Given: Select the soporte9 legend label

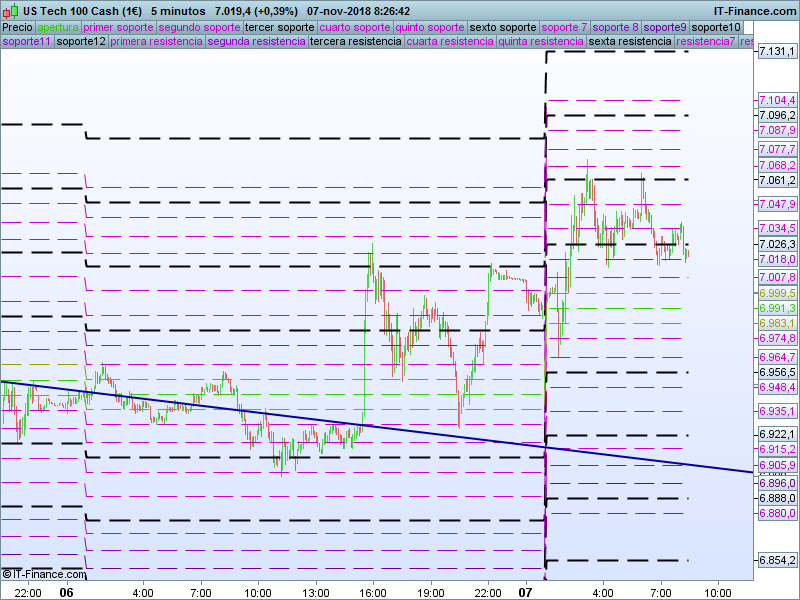Looking at the screenshot, I should click(x=665, y=27).
